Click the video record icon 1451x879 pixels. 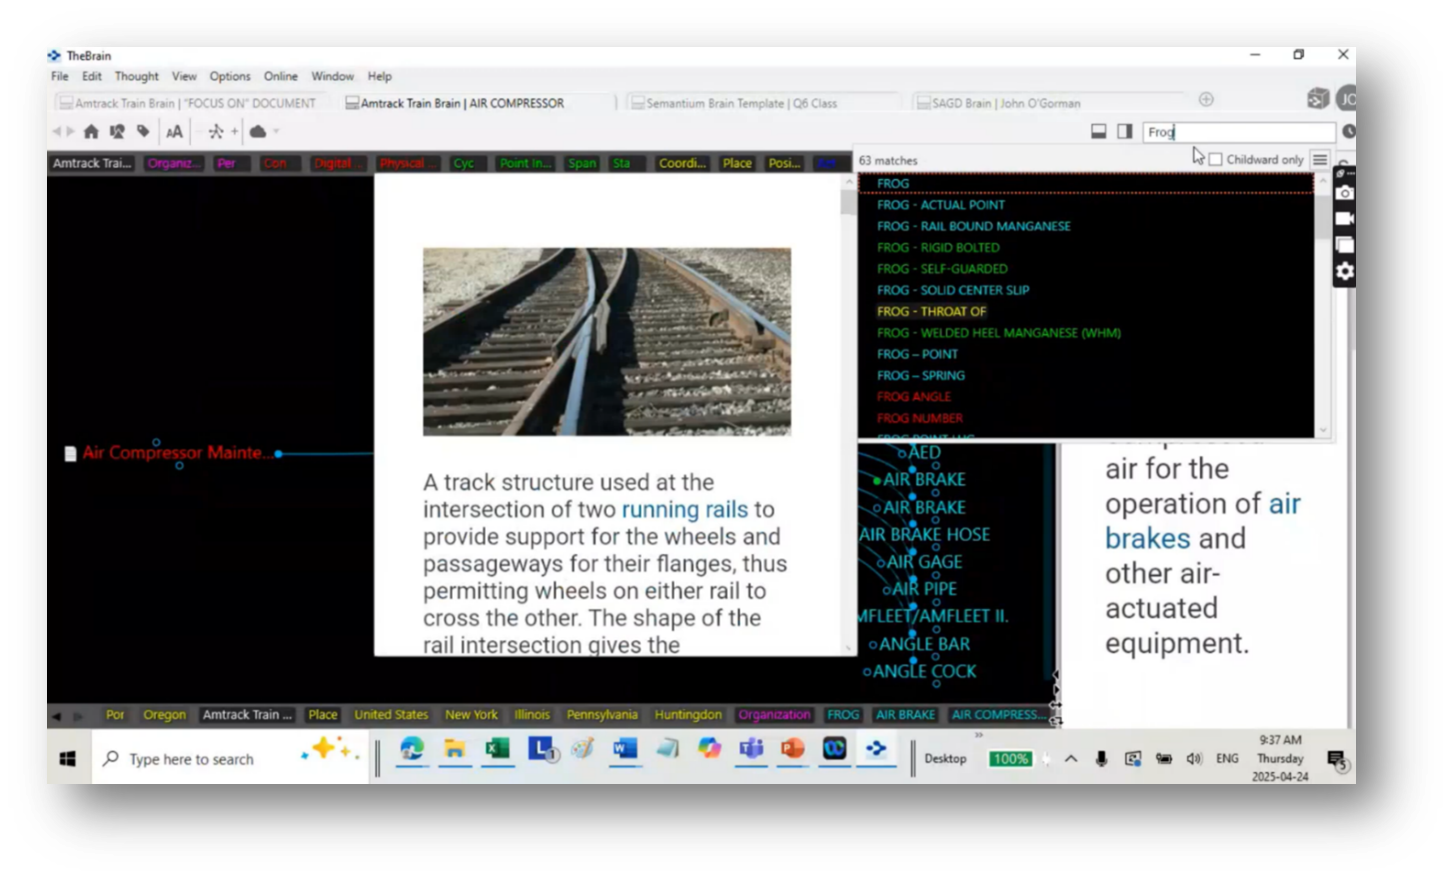point(1345,218)
